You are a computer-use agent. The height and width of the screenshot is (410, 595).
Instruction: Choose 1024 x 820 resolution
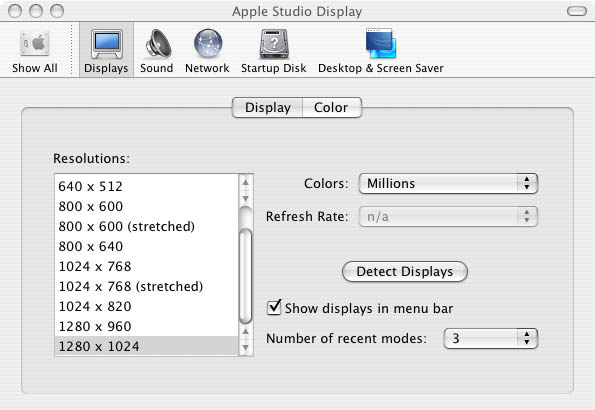[146, 306]
